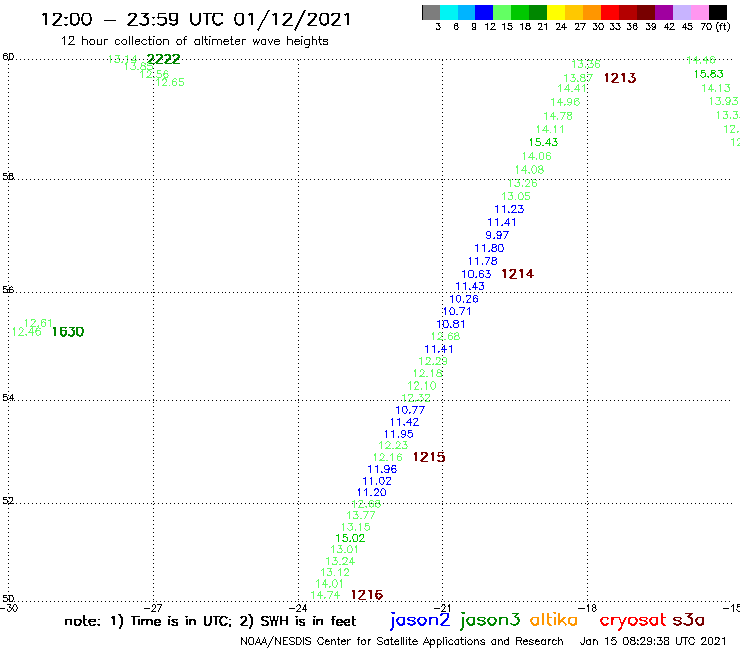
Task: Click the wave height value '9.97'
Action: click(497, 235)
